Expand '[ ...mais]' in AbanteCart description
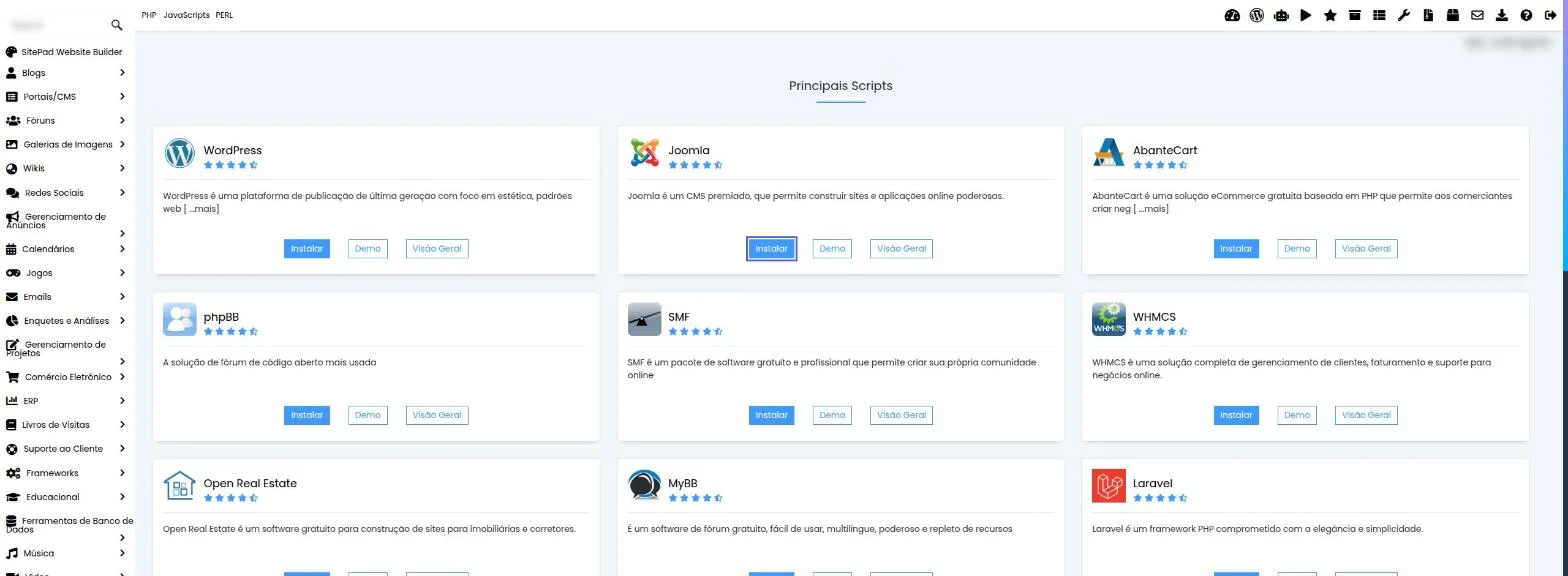Viewport: 1568px width, 576px height. [x=1151, y=209]
